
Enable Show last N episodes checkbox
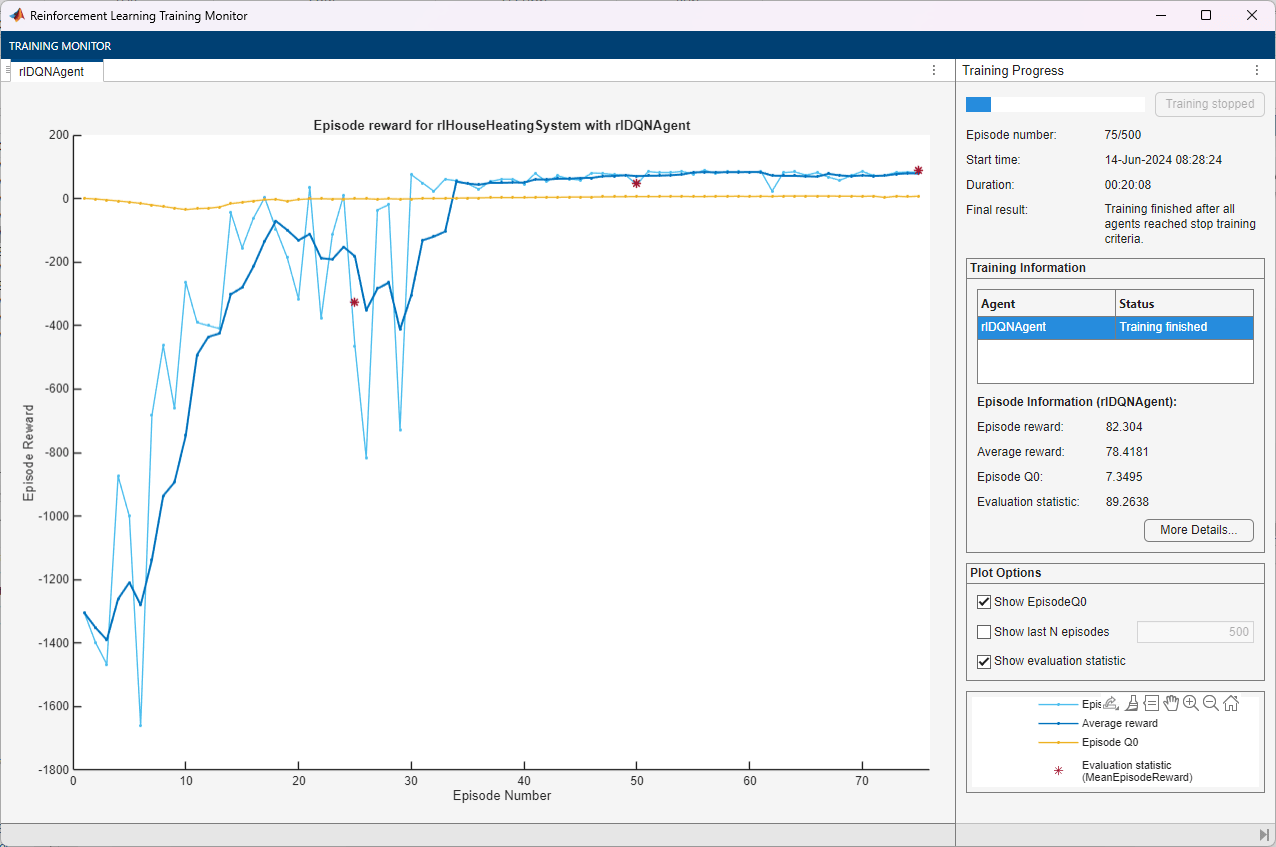pos(984,632)
